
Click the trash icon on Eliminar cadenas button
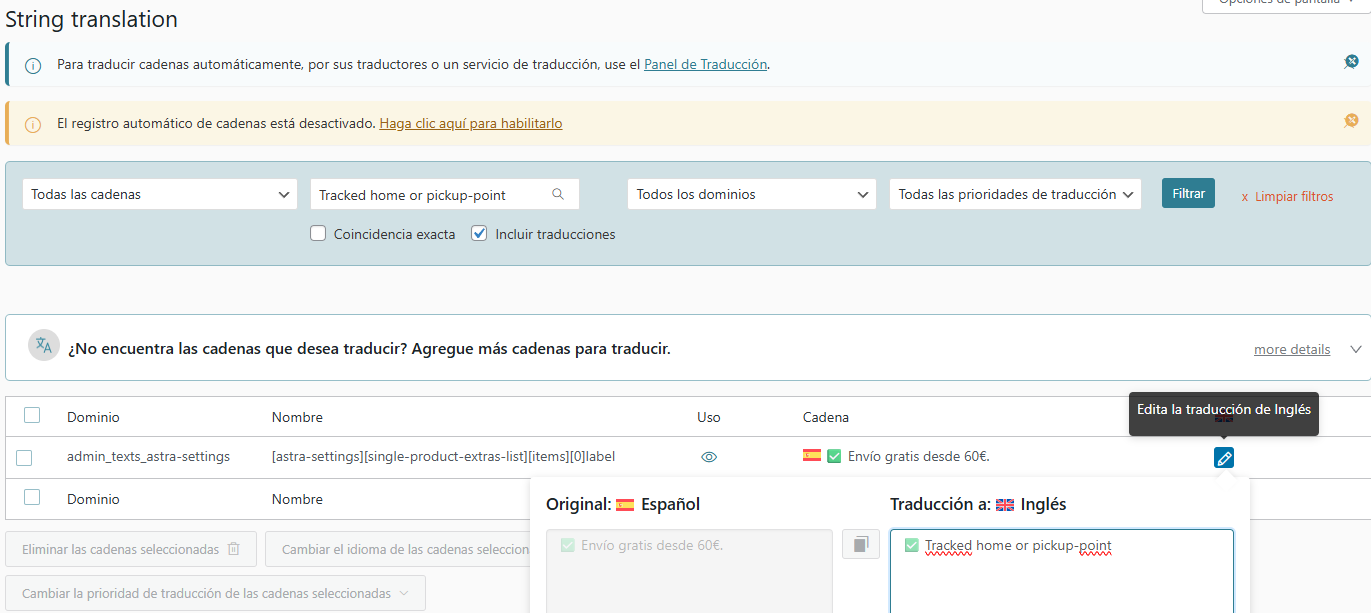click(x=234, y=549)
